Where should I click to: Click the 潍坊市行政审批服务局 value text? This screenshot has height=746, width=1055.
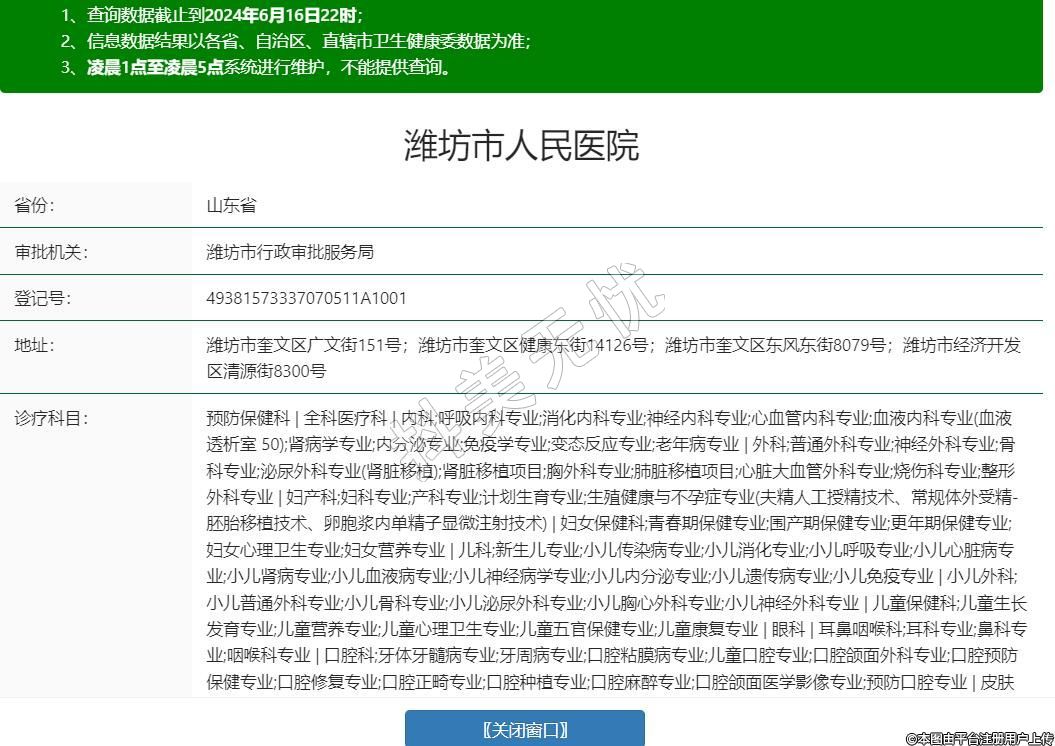tap(290, 252)
